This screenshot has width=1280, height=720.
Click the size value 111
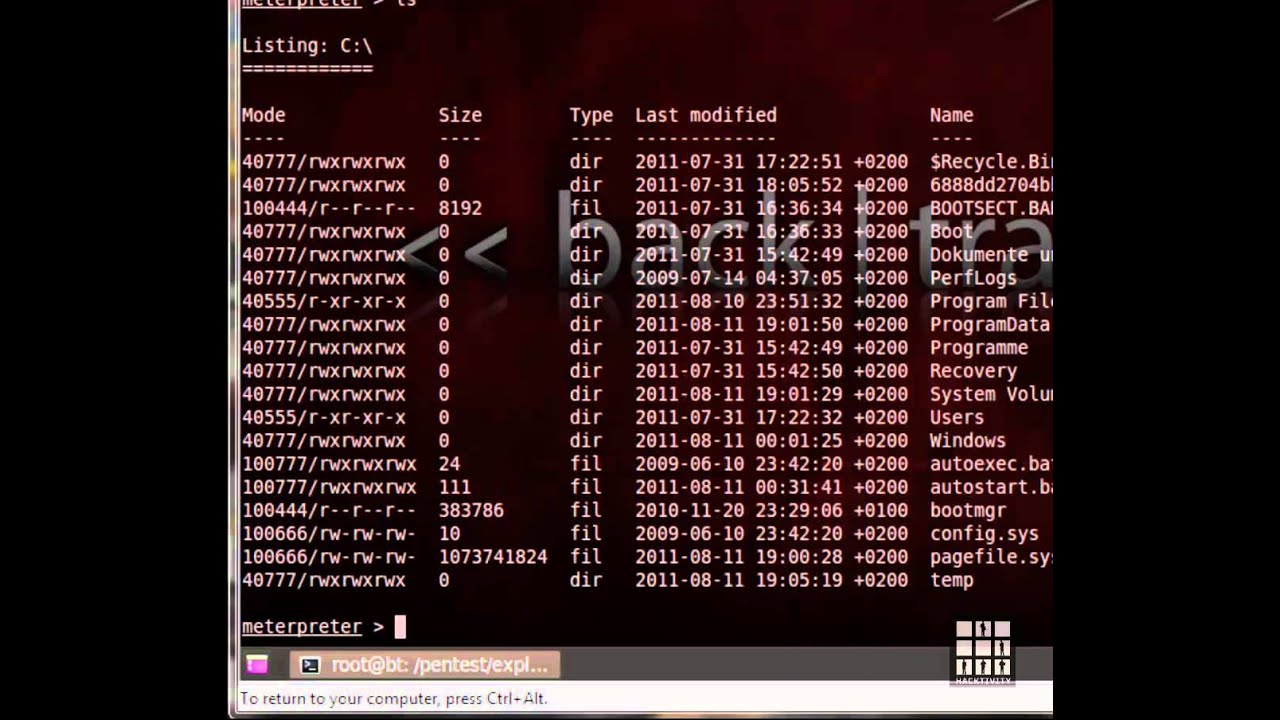point(454,487)
